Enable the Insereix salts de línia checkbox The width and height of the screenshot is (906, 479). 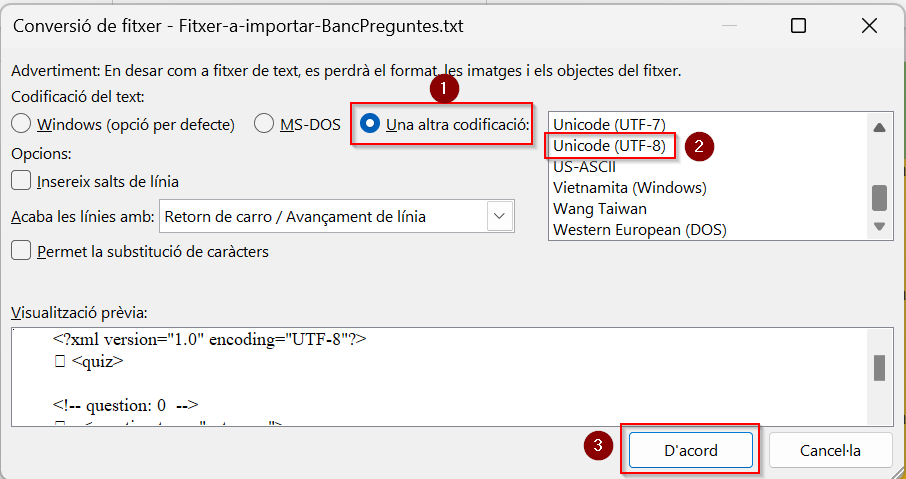[x=21, y=181]
